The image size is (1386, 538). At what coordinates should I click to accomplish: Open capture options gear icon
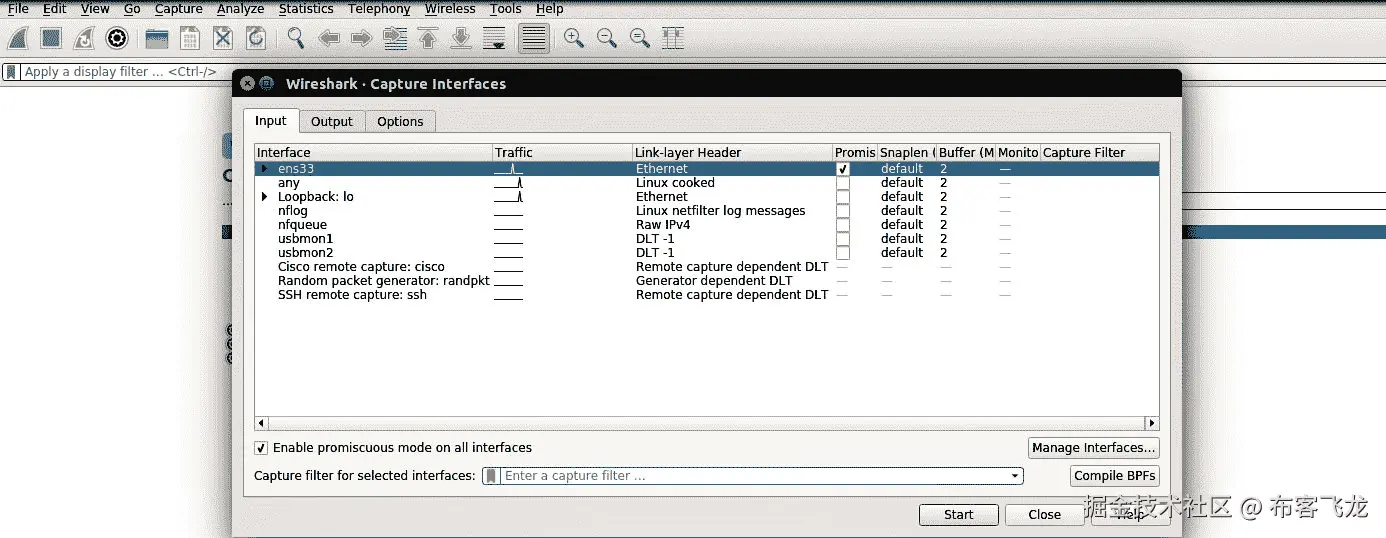117,38
